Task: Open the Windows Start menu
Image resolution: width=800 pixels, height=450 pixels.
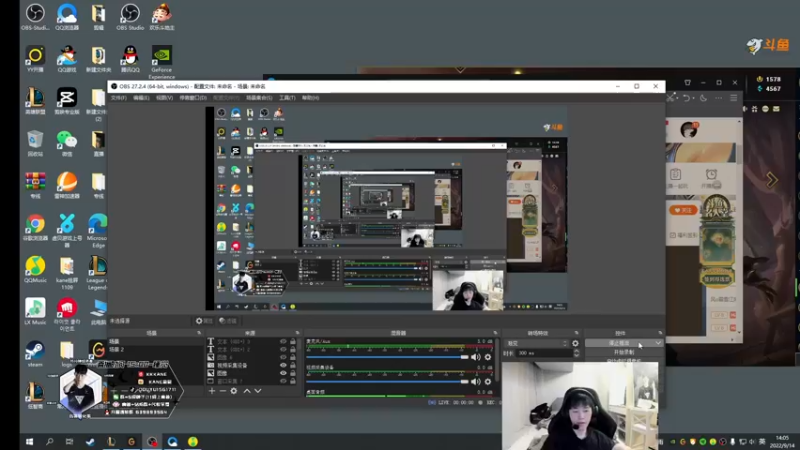Action: tap(29, 442)
